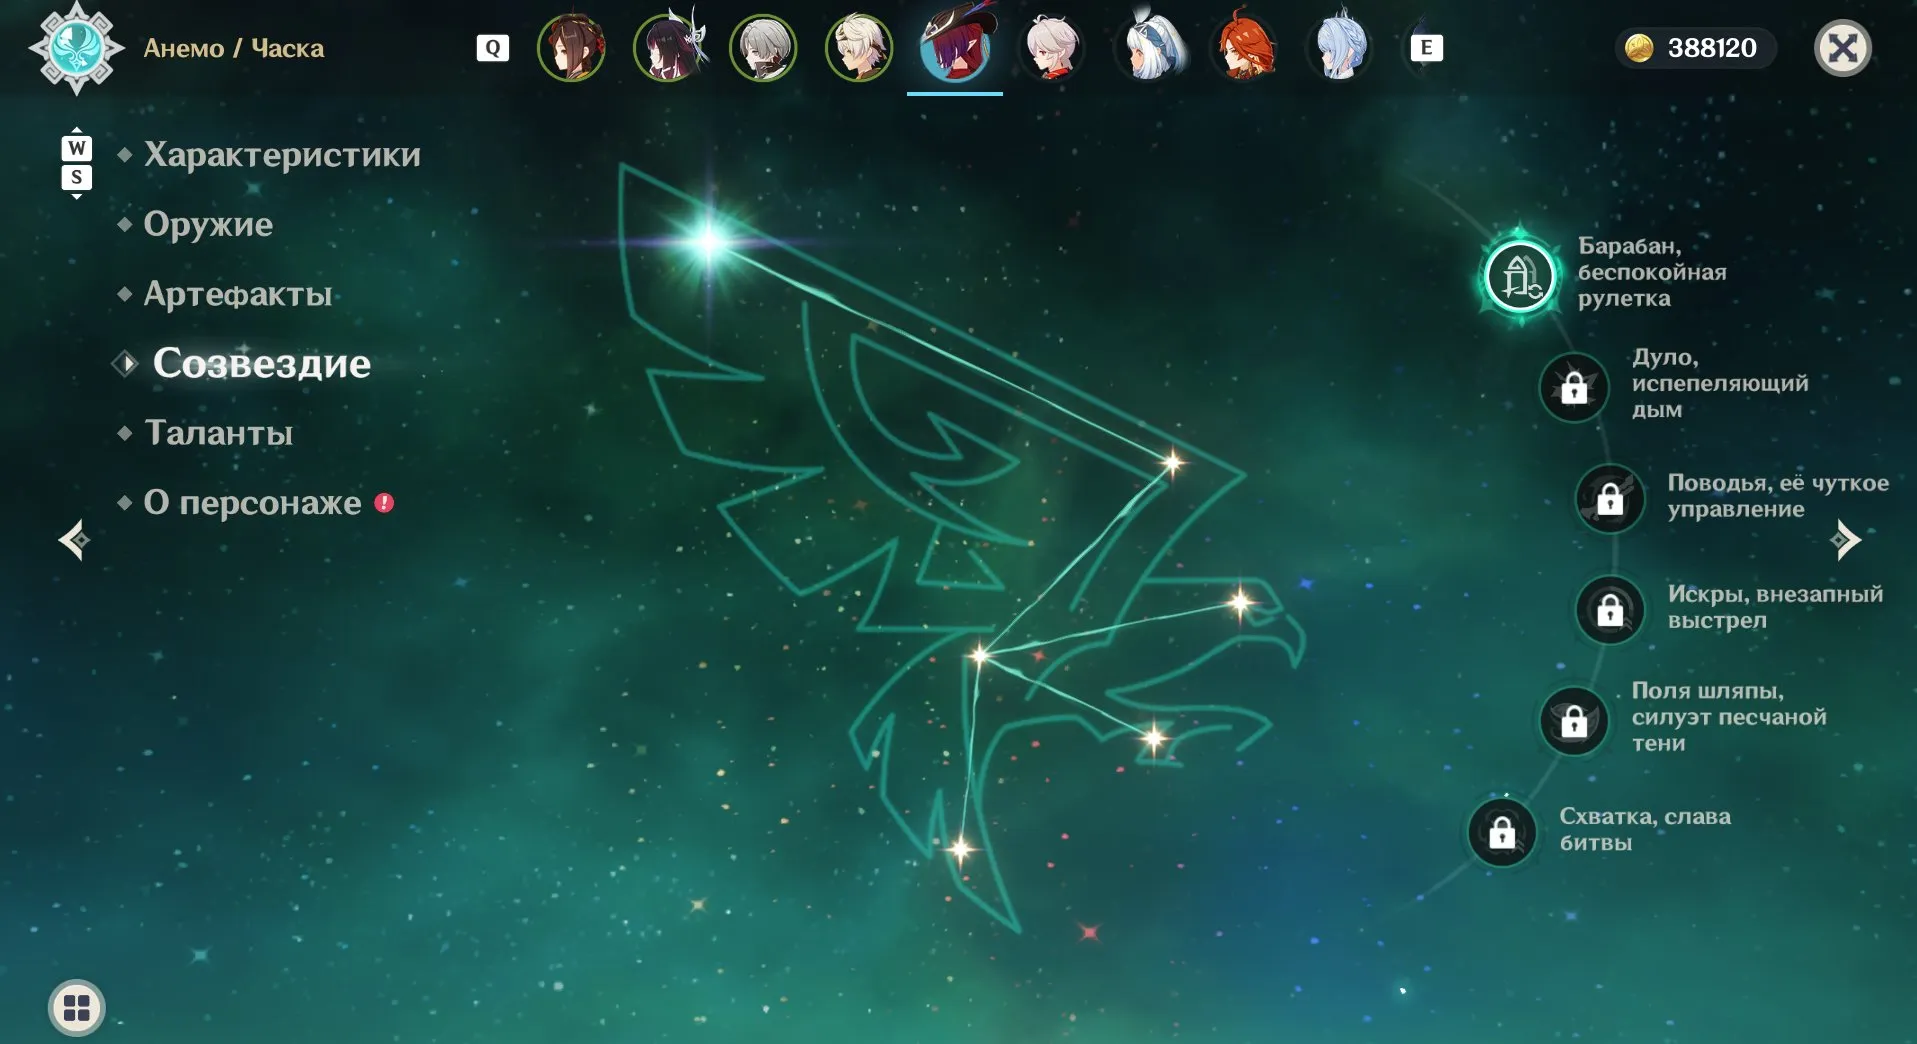This screenshot has width=1917, height=1044.
Task: Go to the next character with the right arrow
Action: click(x=1845, y=540)
